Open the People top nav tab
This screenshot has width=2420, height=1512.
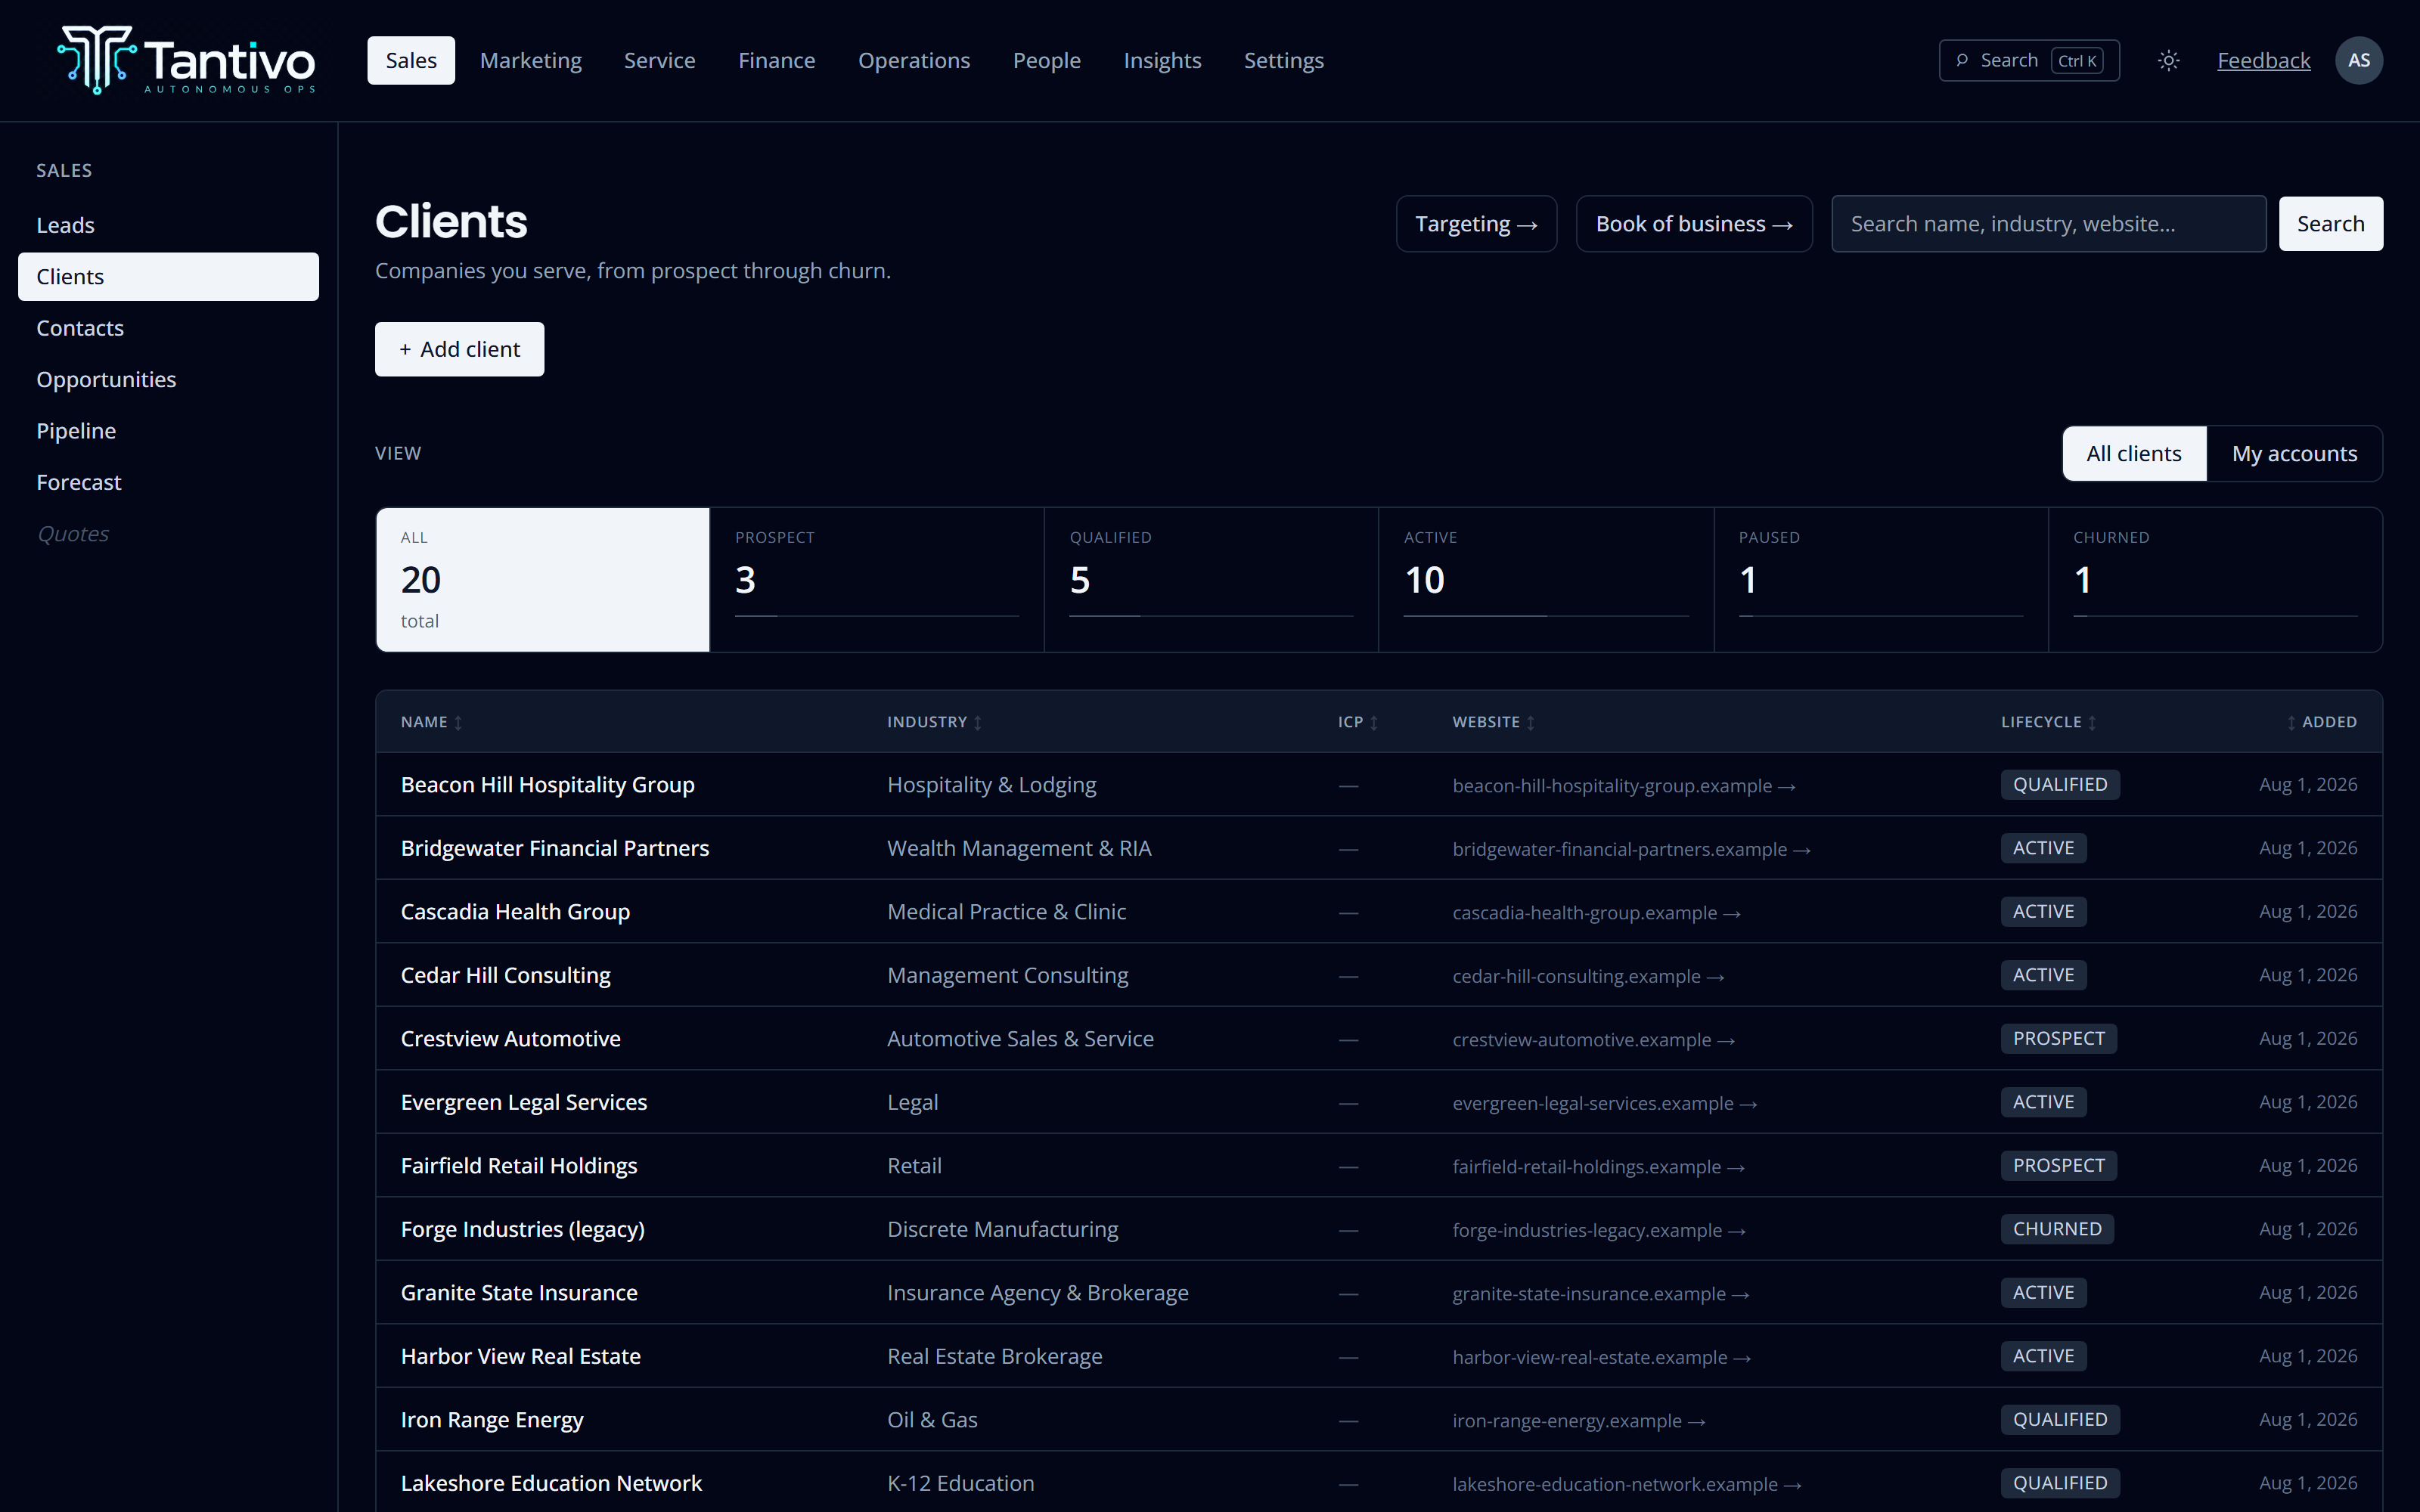[1046, 60]
